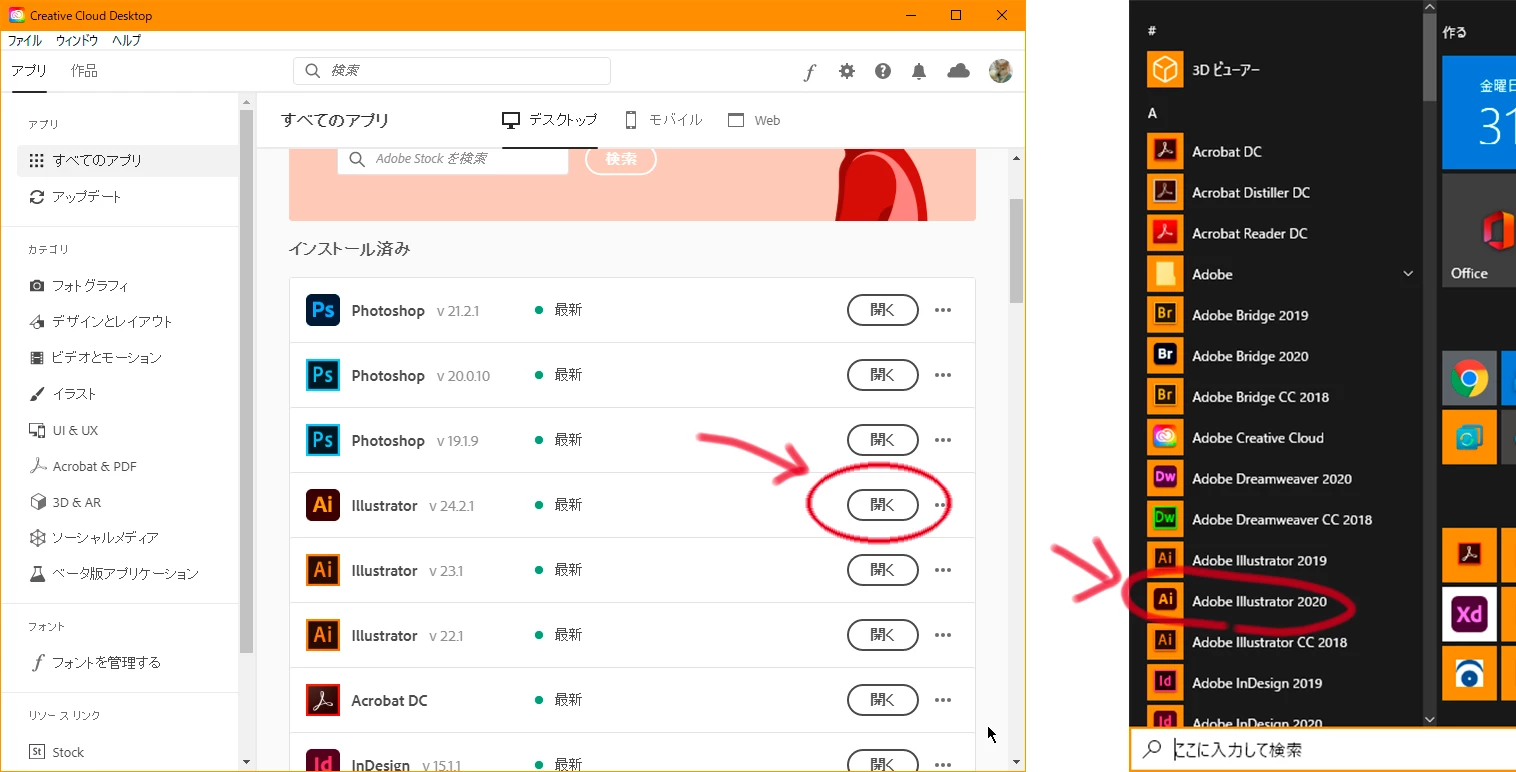Open the Office tile in Start
Viewport: 1516px width, 772px height.
point(1479,229)
